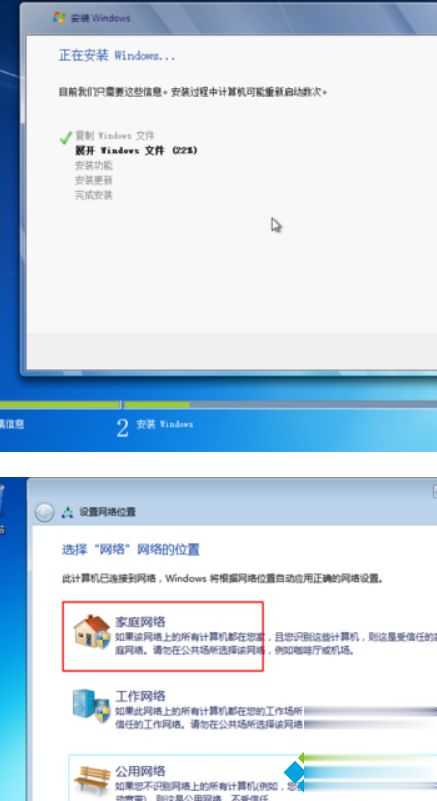Select the 工作网络 office building icon
Screen dimensions: 437x801
pyautogui.click(x=91, y=705)
